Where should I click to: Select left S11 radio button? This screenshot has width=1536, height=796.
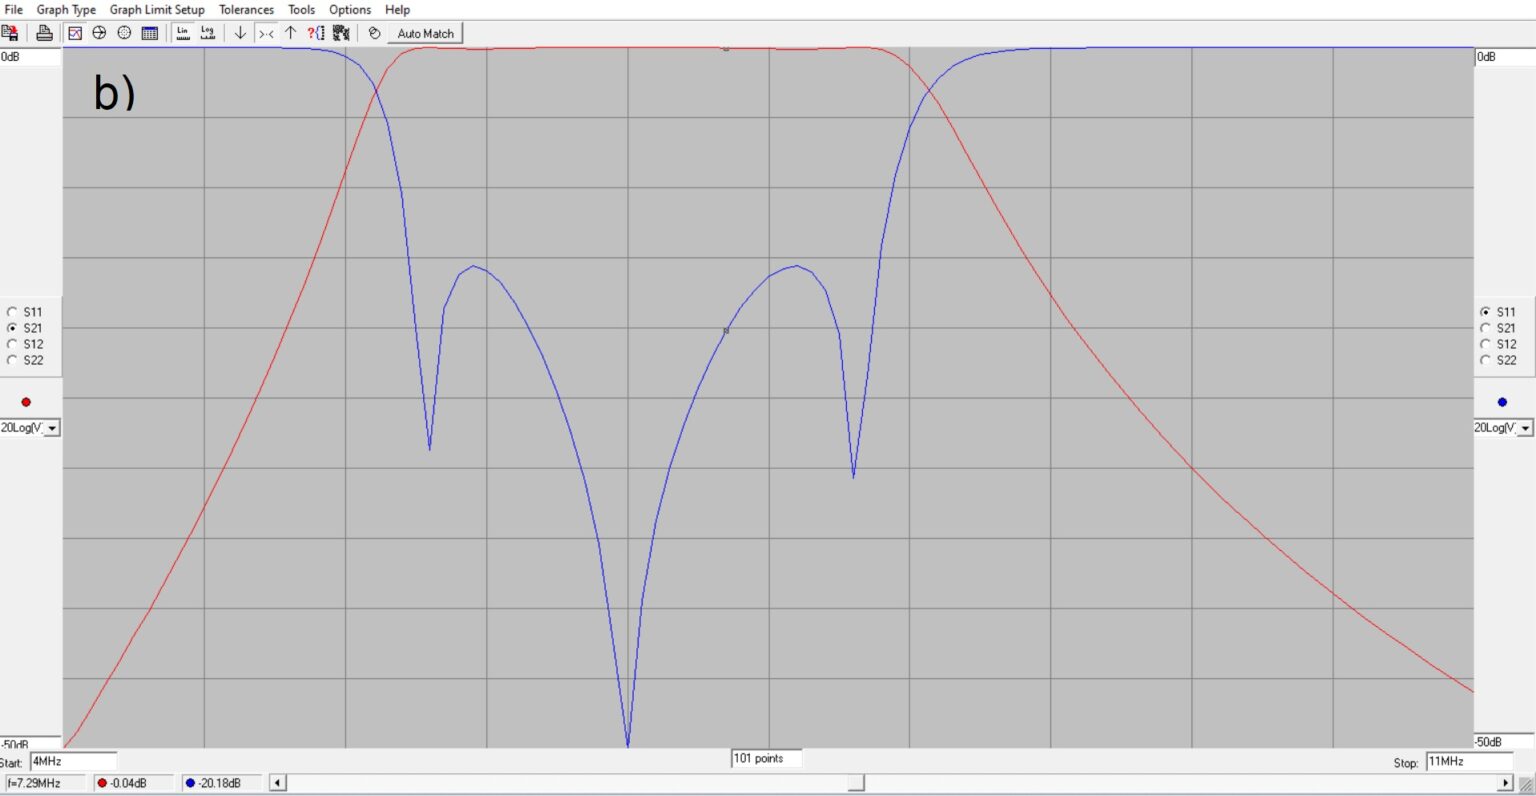(x=12, y=312)
